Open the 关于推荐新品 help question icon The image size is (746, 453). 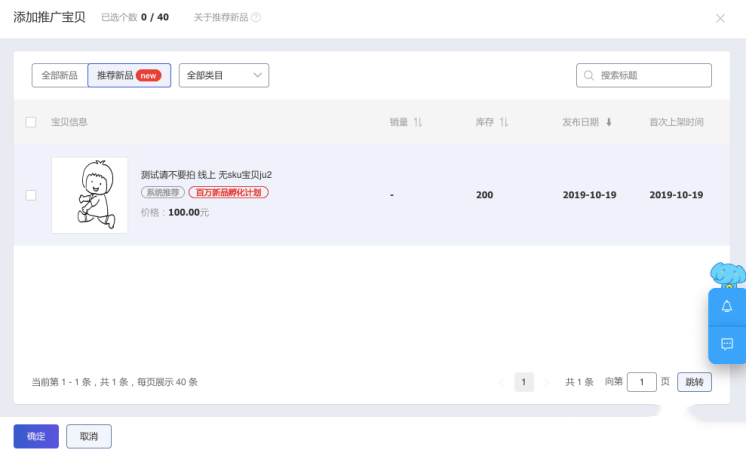coord(256,18)
